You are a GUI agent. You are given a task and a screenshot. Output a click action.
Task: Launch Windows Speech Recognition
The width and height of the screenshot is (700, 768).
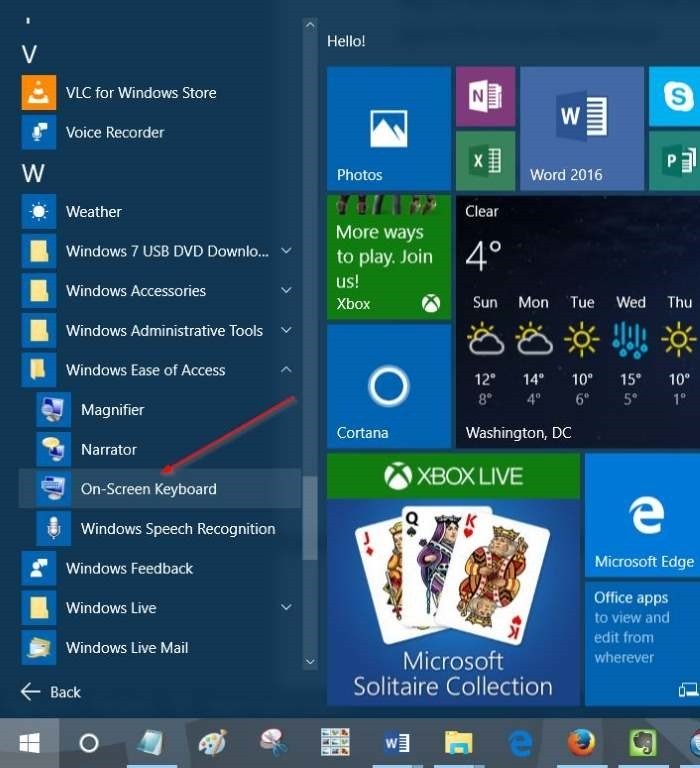click(177, 529)
